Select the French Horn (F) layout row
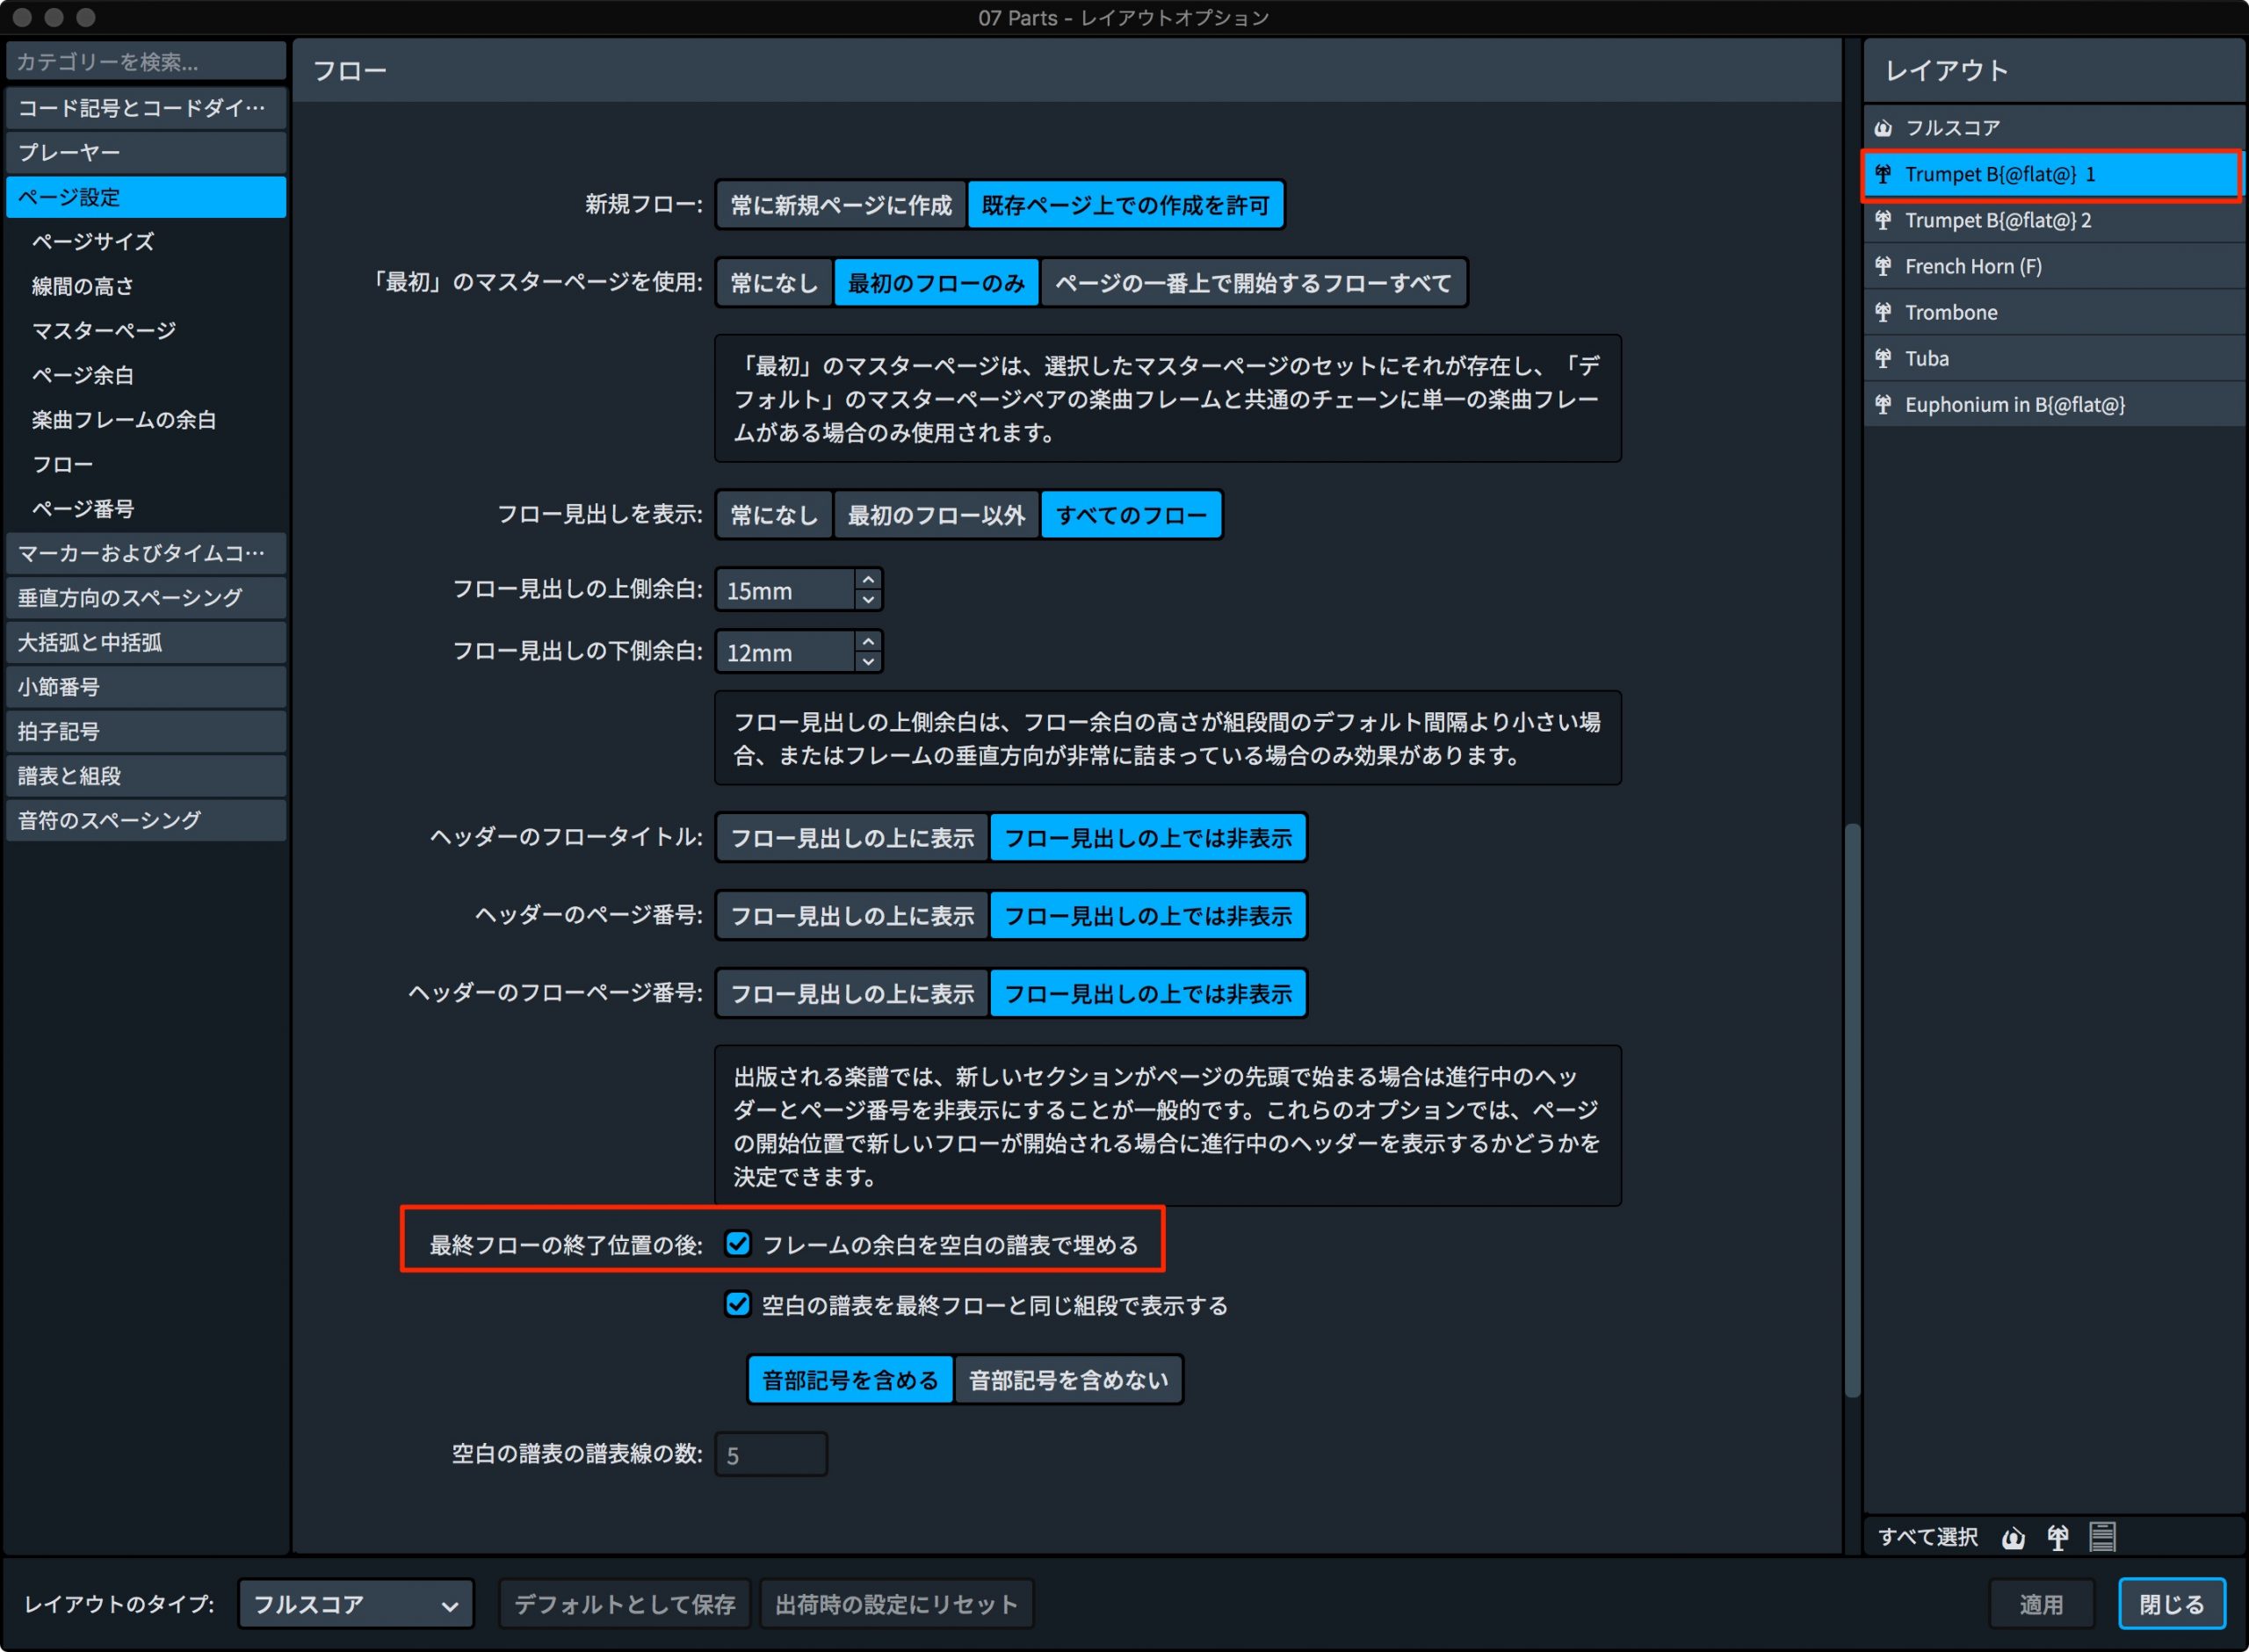The image size is (2249, 1652). pyautogui.click(x=2054, y=266)
